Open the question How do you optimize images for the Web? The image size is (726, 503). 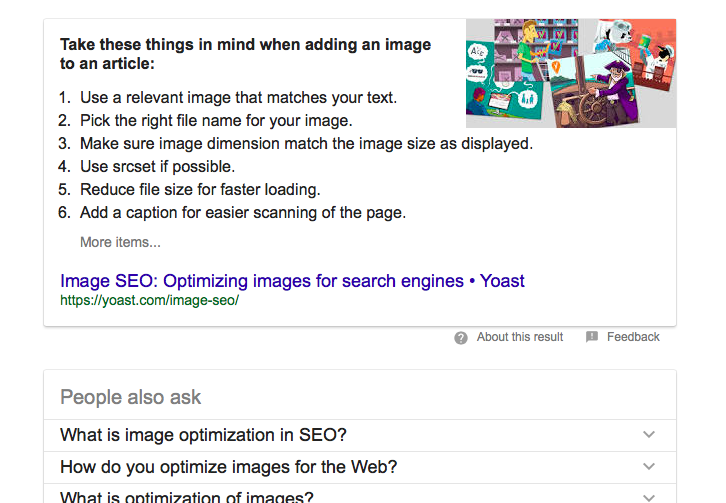click(229, 467)
